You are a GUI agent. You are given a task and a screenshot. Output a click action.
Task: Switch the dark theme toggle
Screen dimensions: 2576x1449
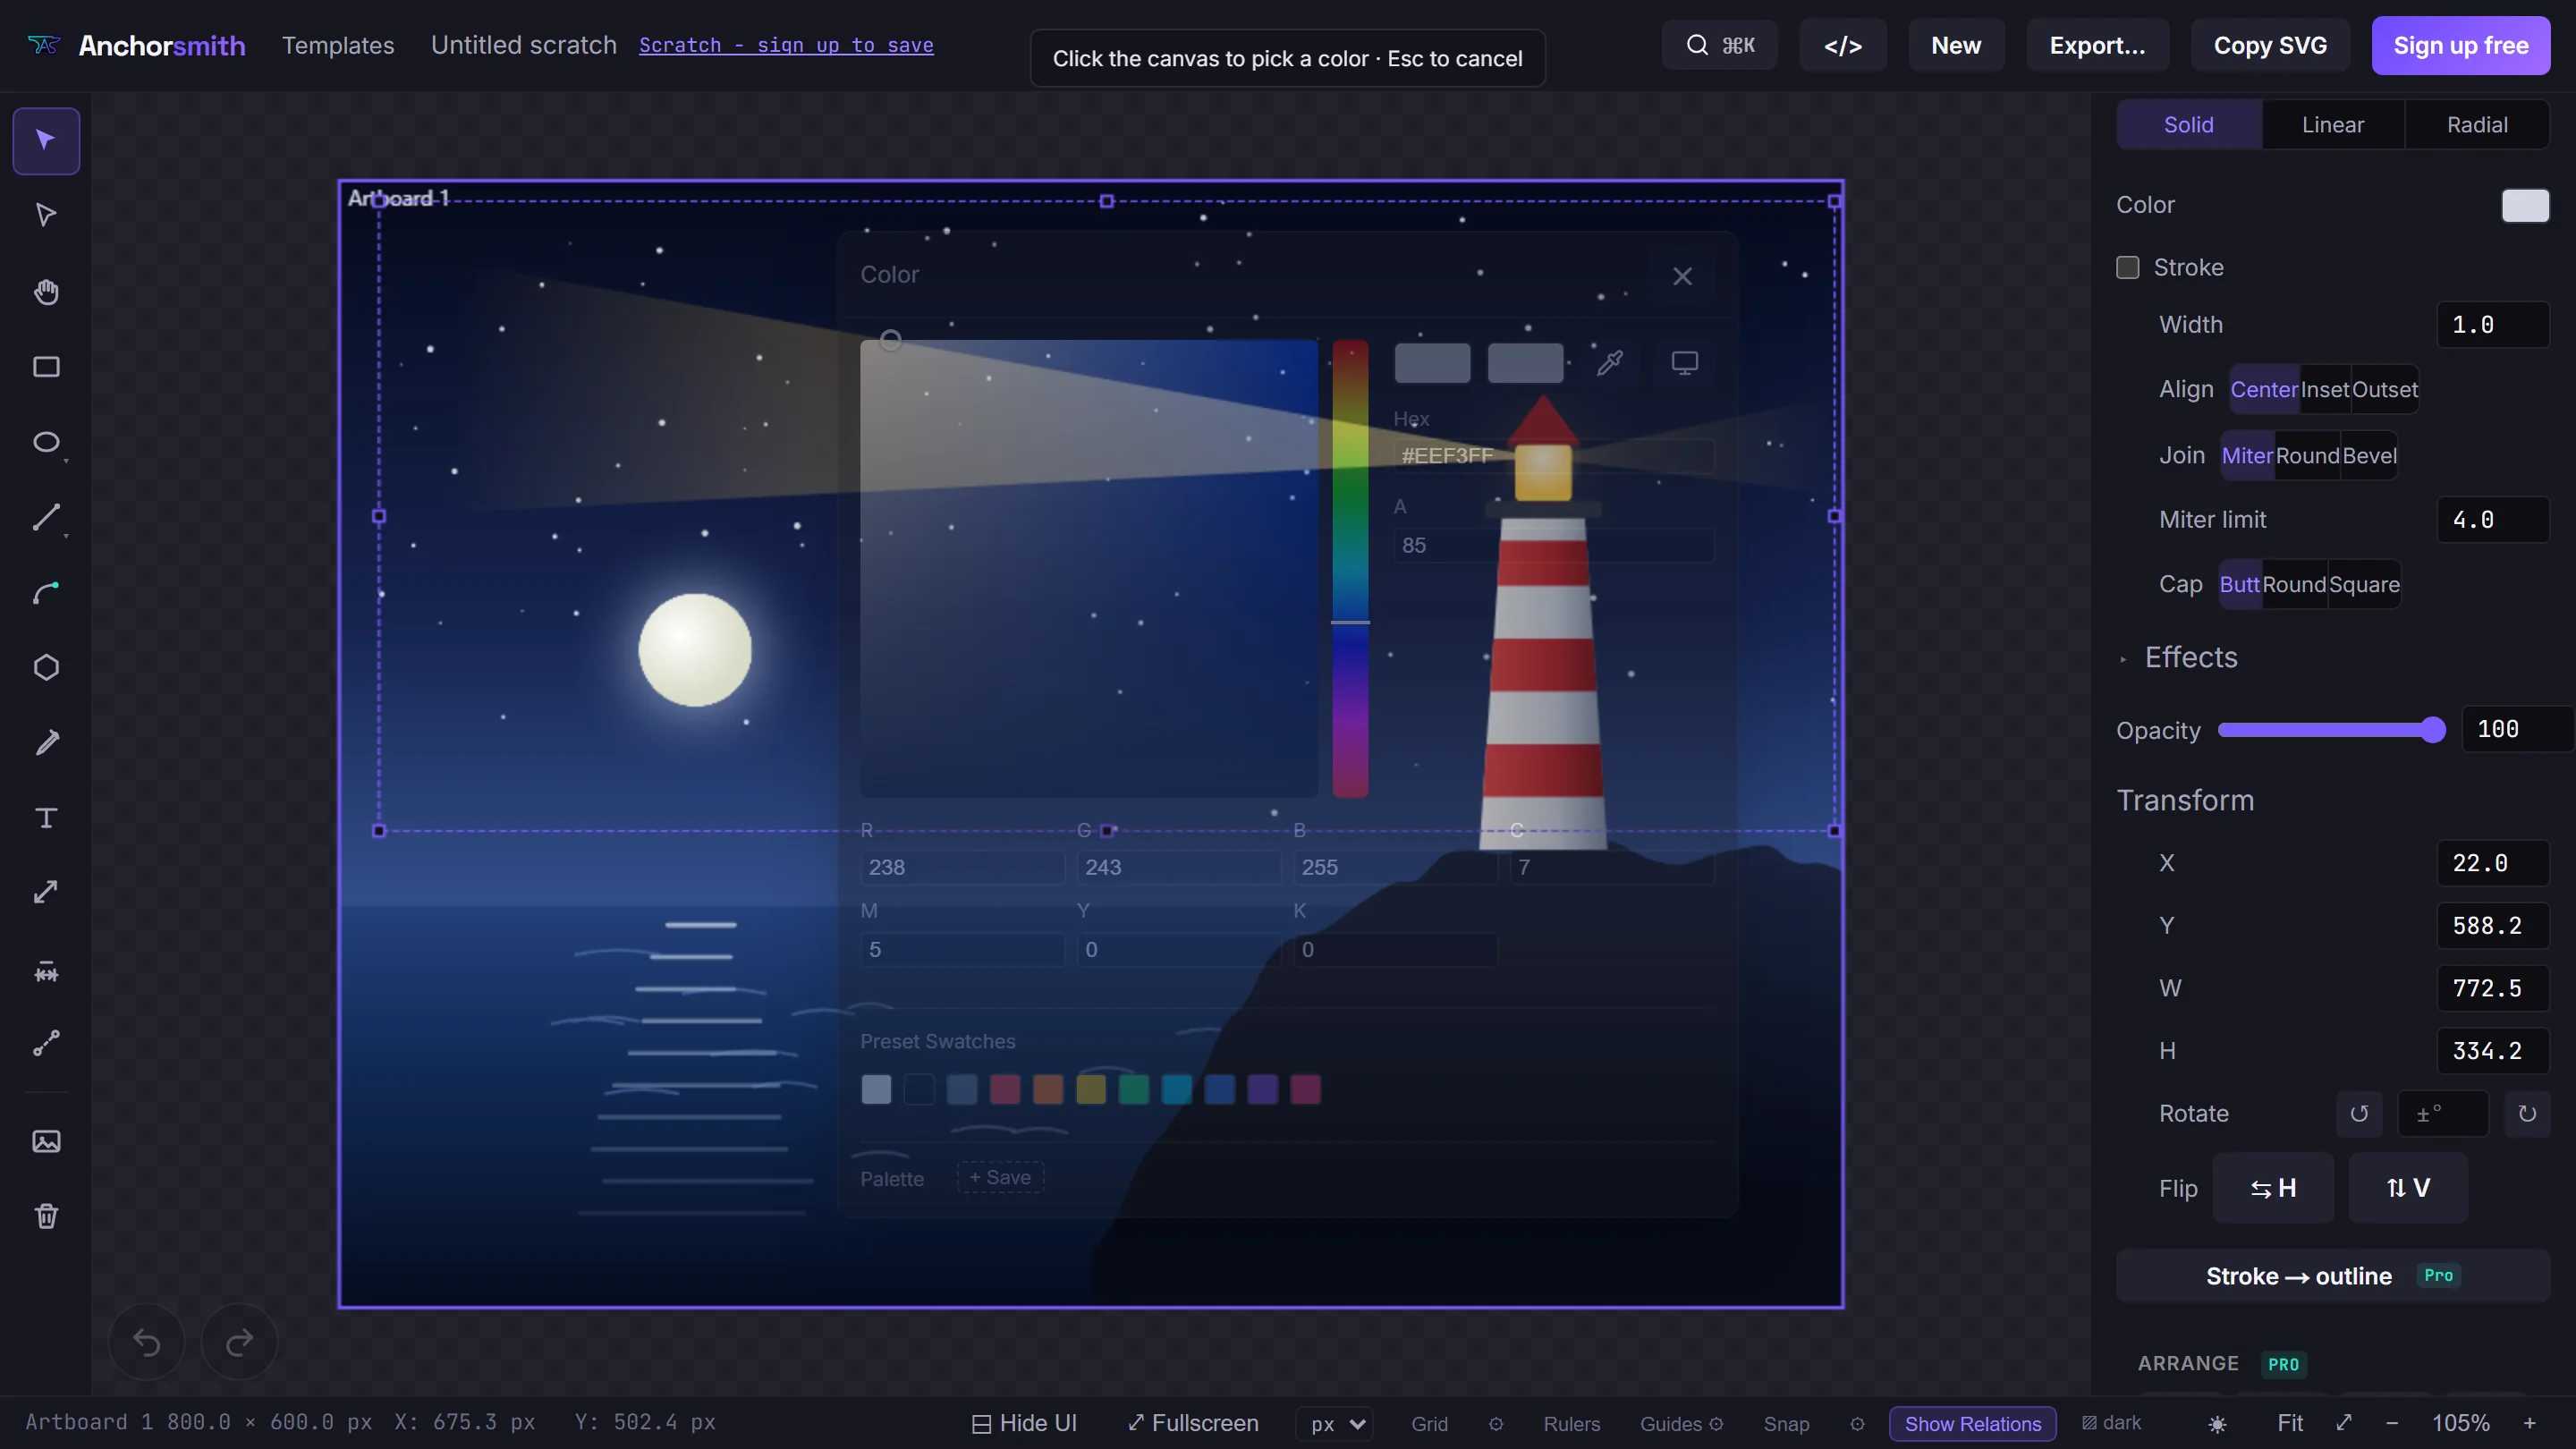2111,1423
